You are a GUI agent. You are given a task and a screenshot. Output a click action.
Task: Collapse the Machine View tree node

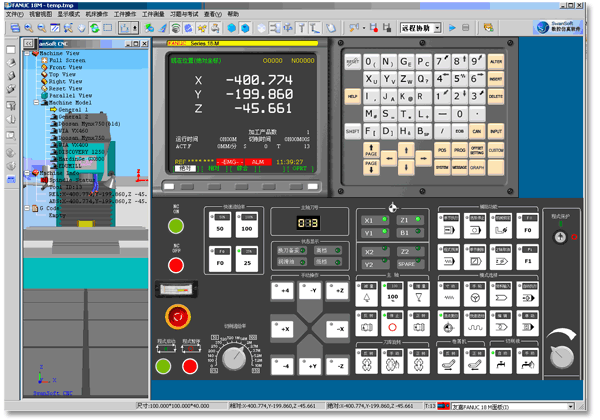click(x=29, y=53)
